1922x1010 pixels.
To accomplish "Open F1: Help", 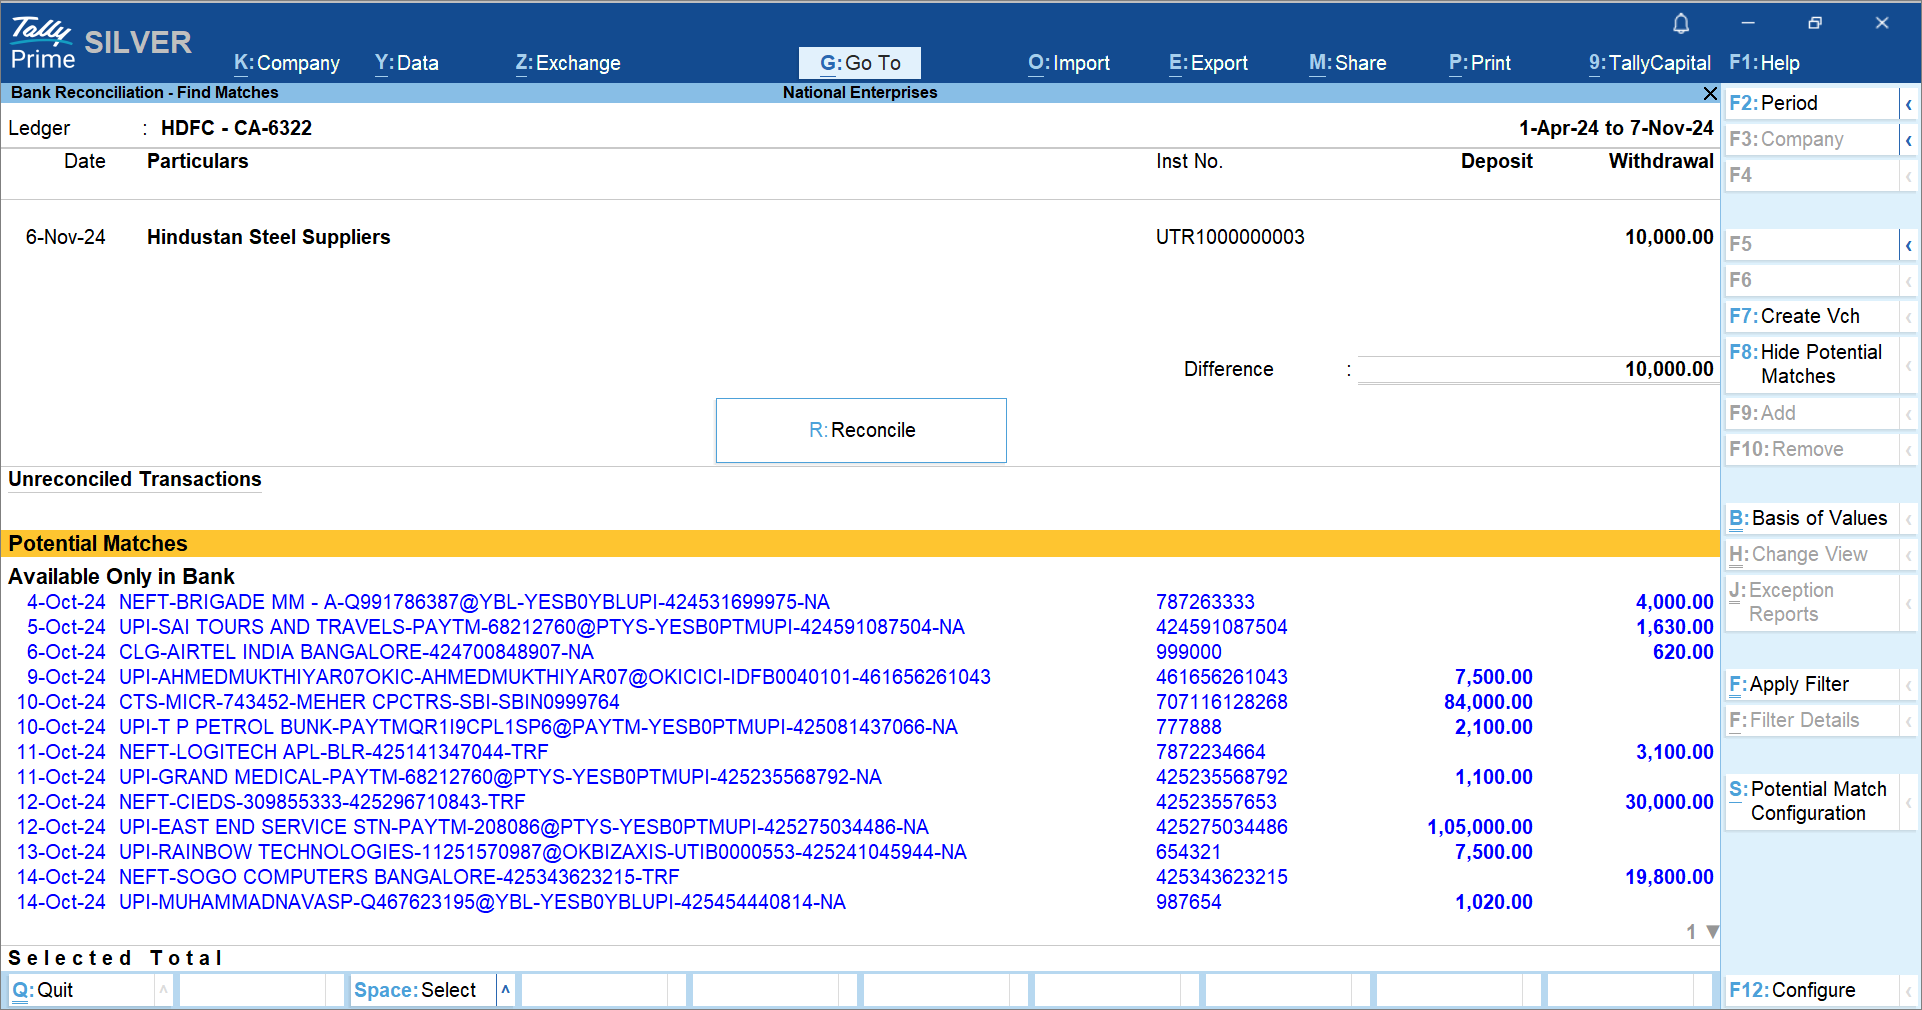I will (x=1764, y=63).
